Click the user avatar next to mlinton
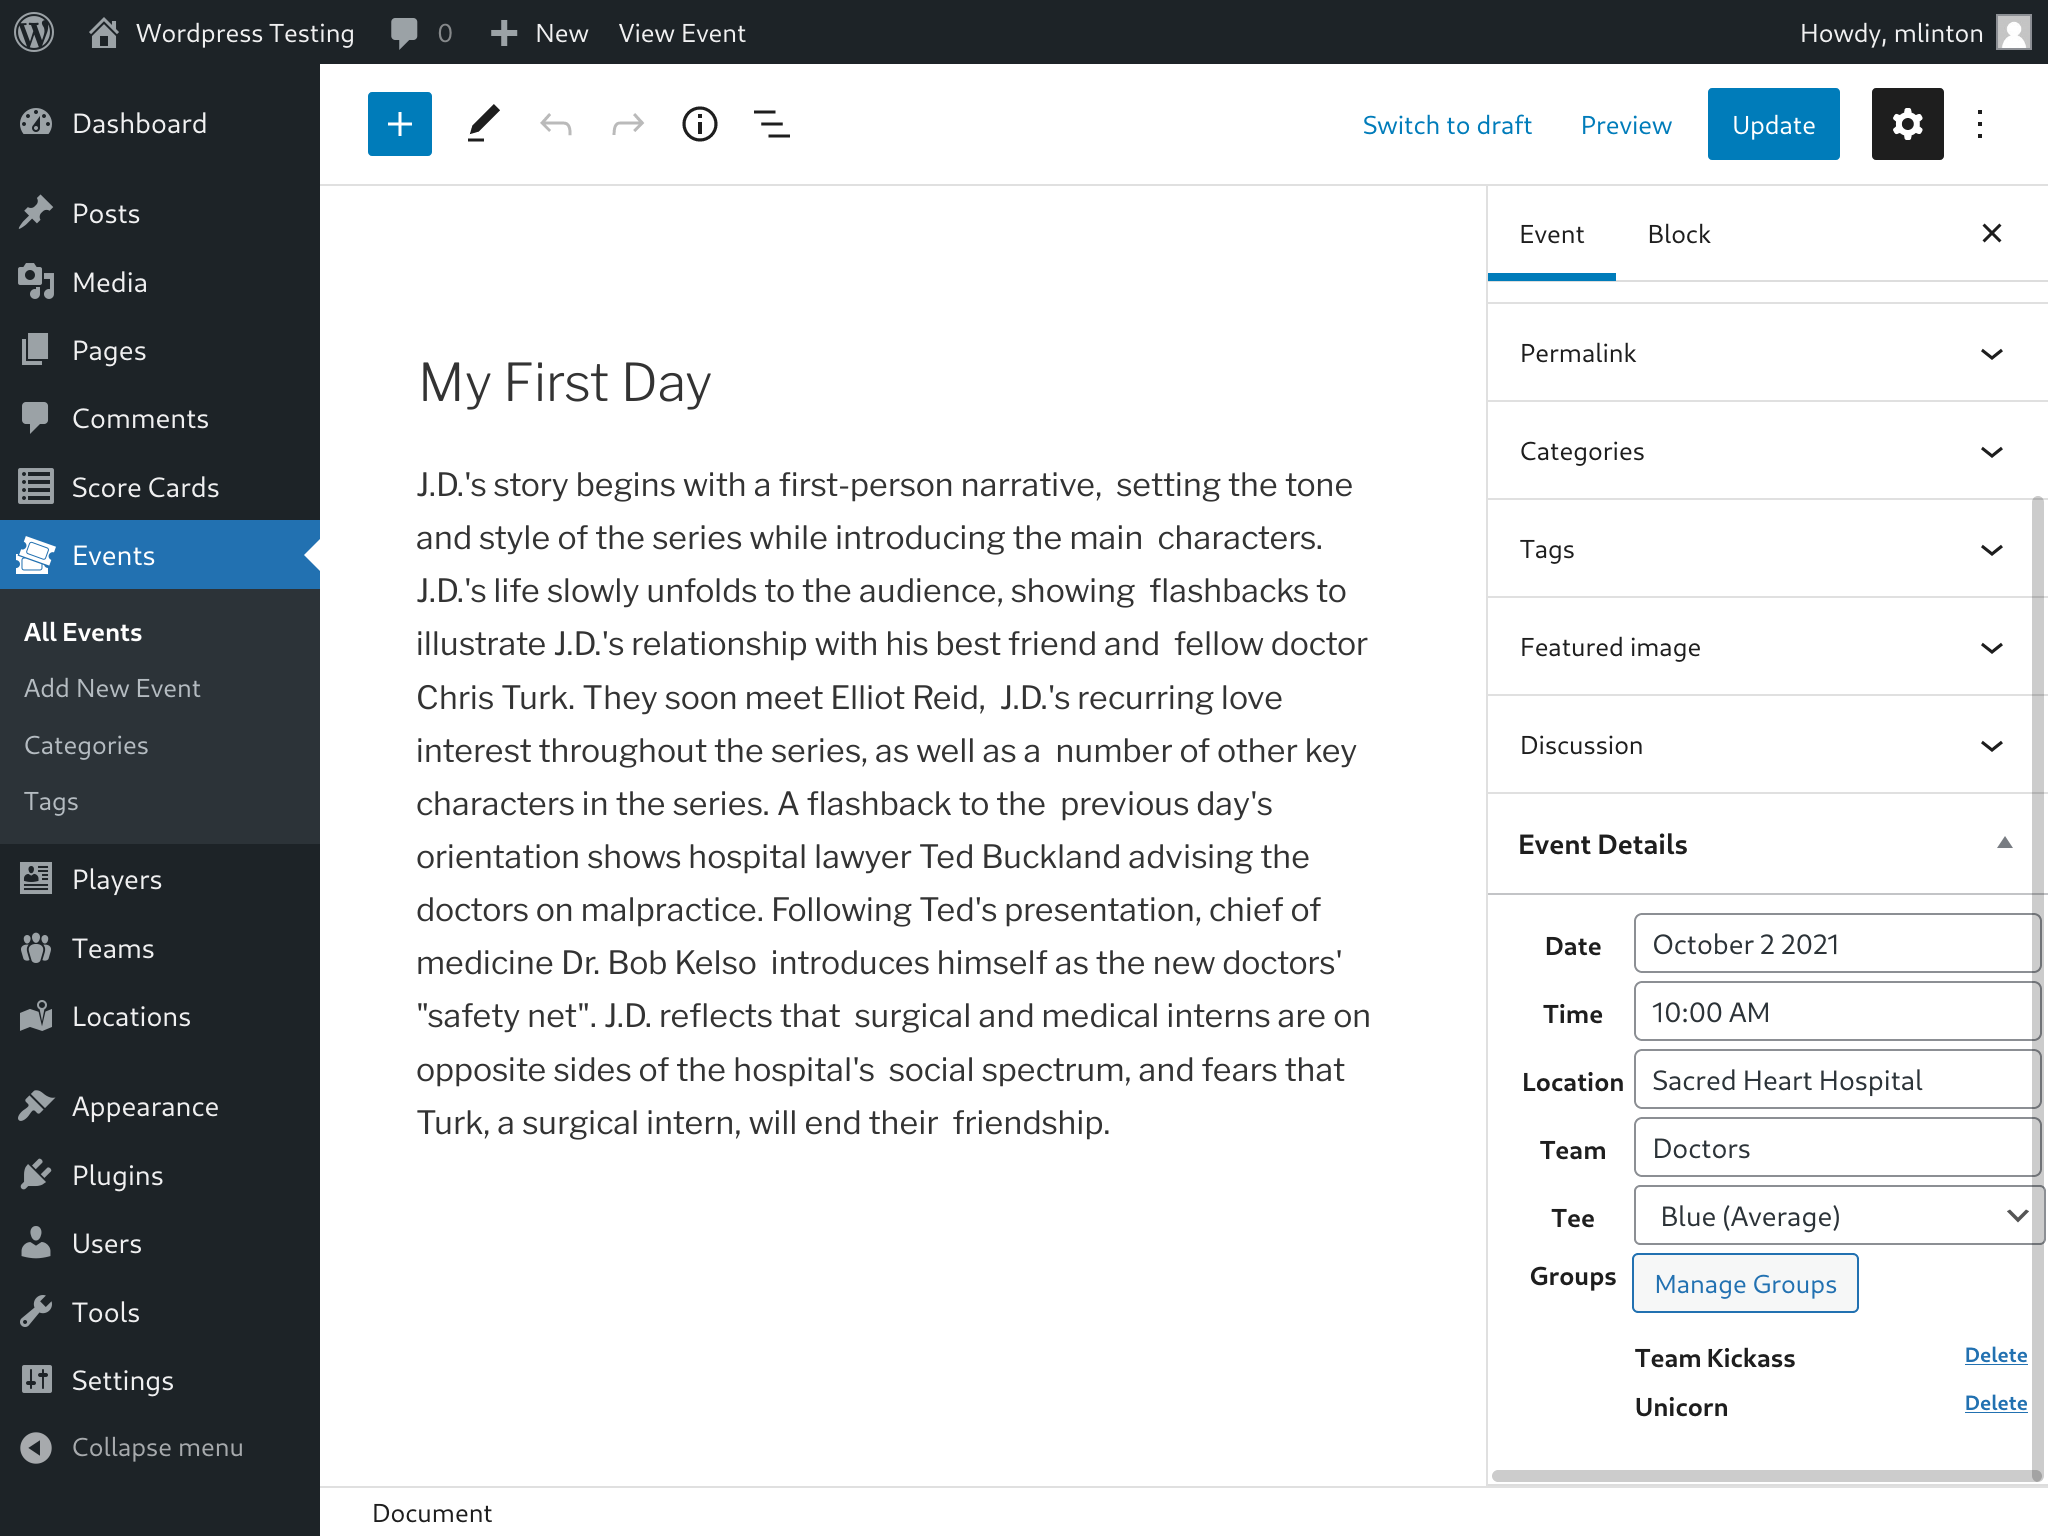This screenshot has width=2048, height=1536. 2013,32
